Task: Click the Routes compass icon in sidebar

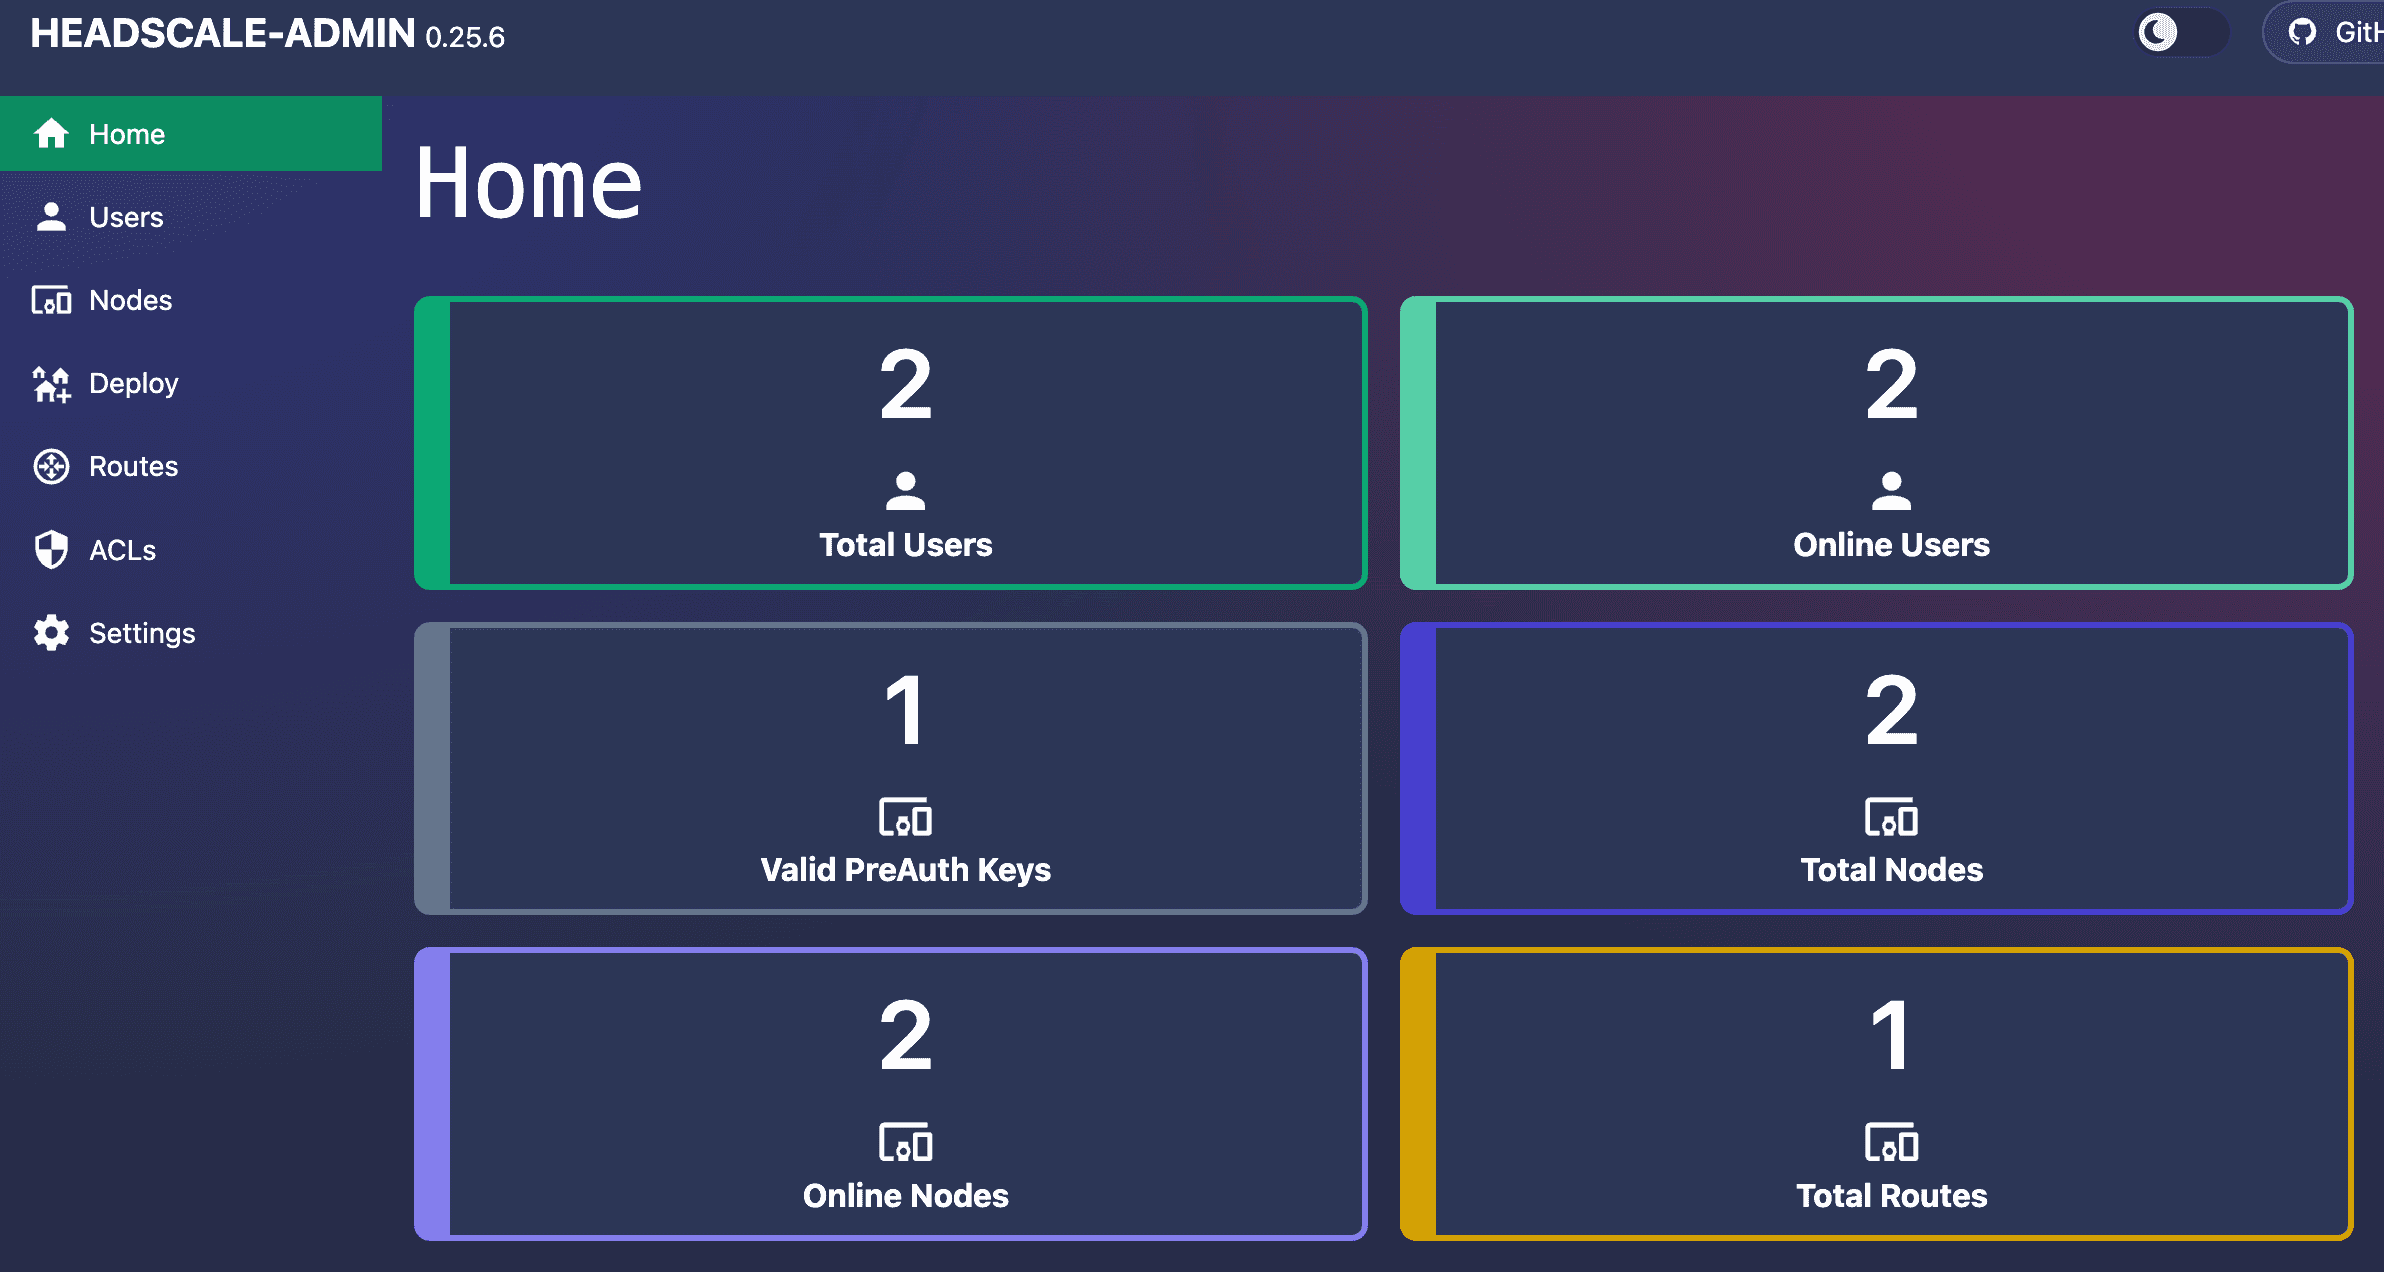Action: coord(51,467)
